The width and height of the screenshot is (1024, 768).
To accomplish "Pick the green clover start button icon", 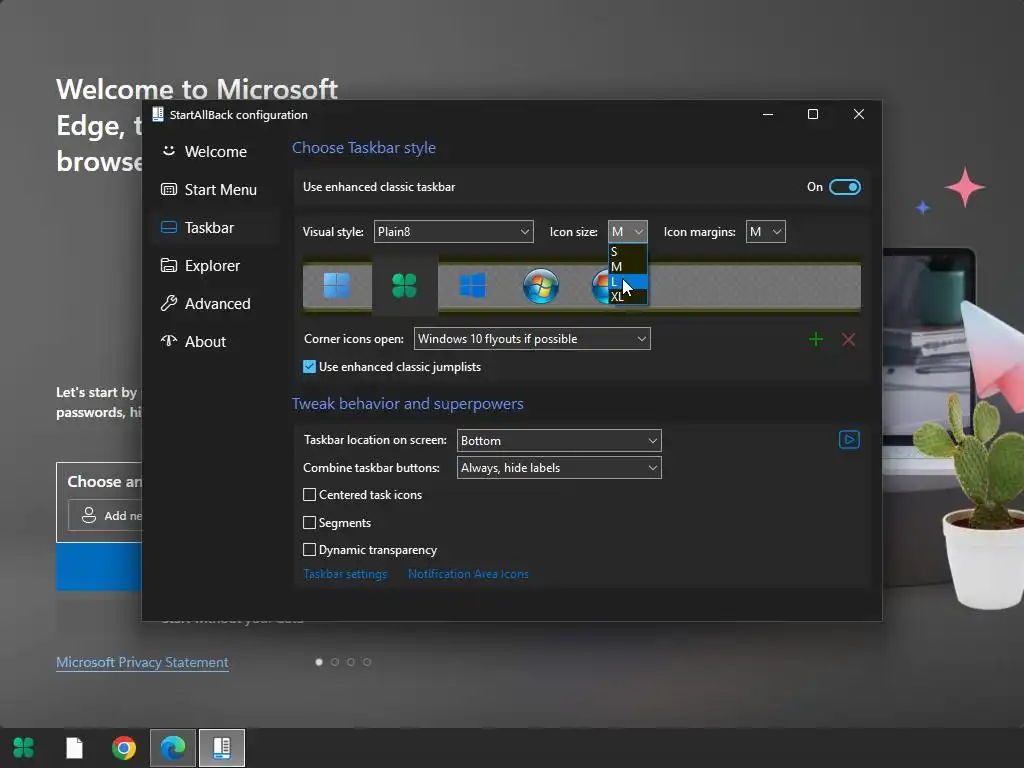I will (x=404, y=285).
